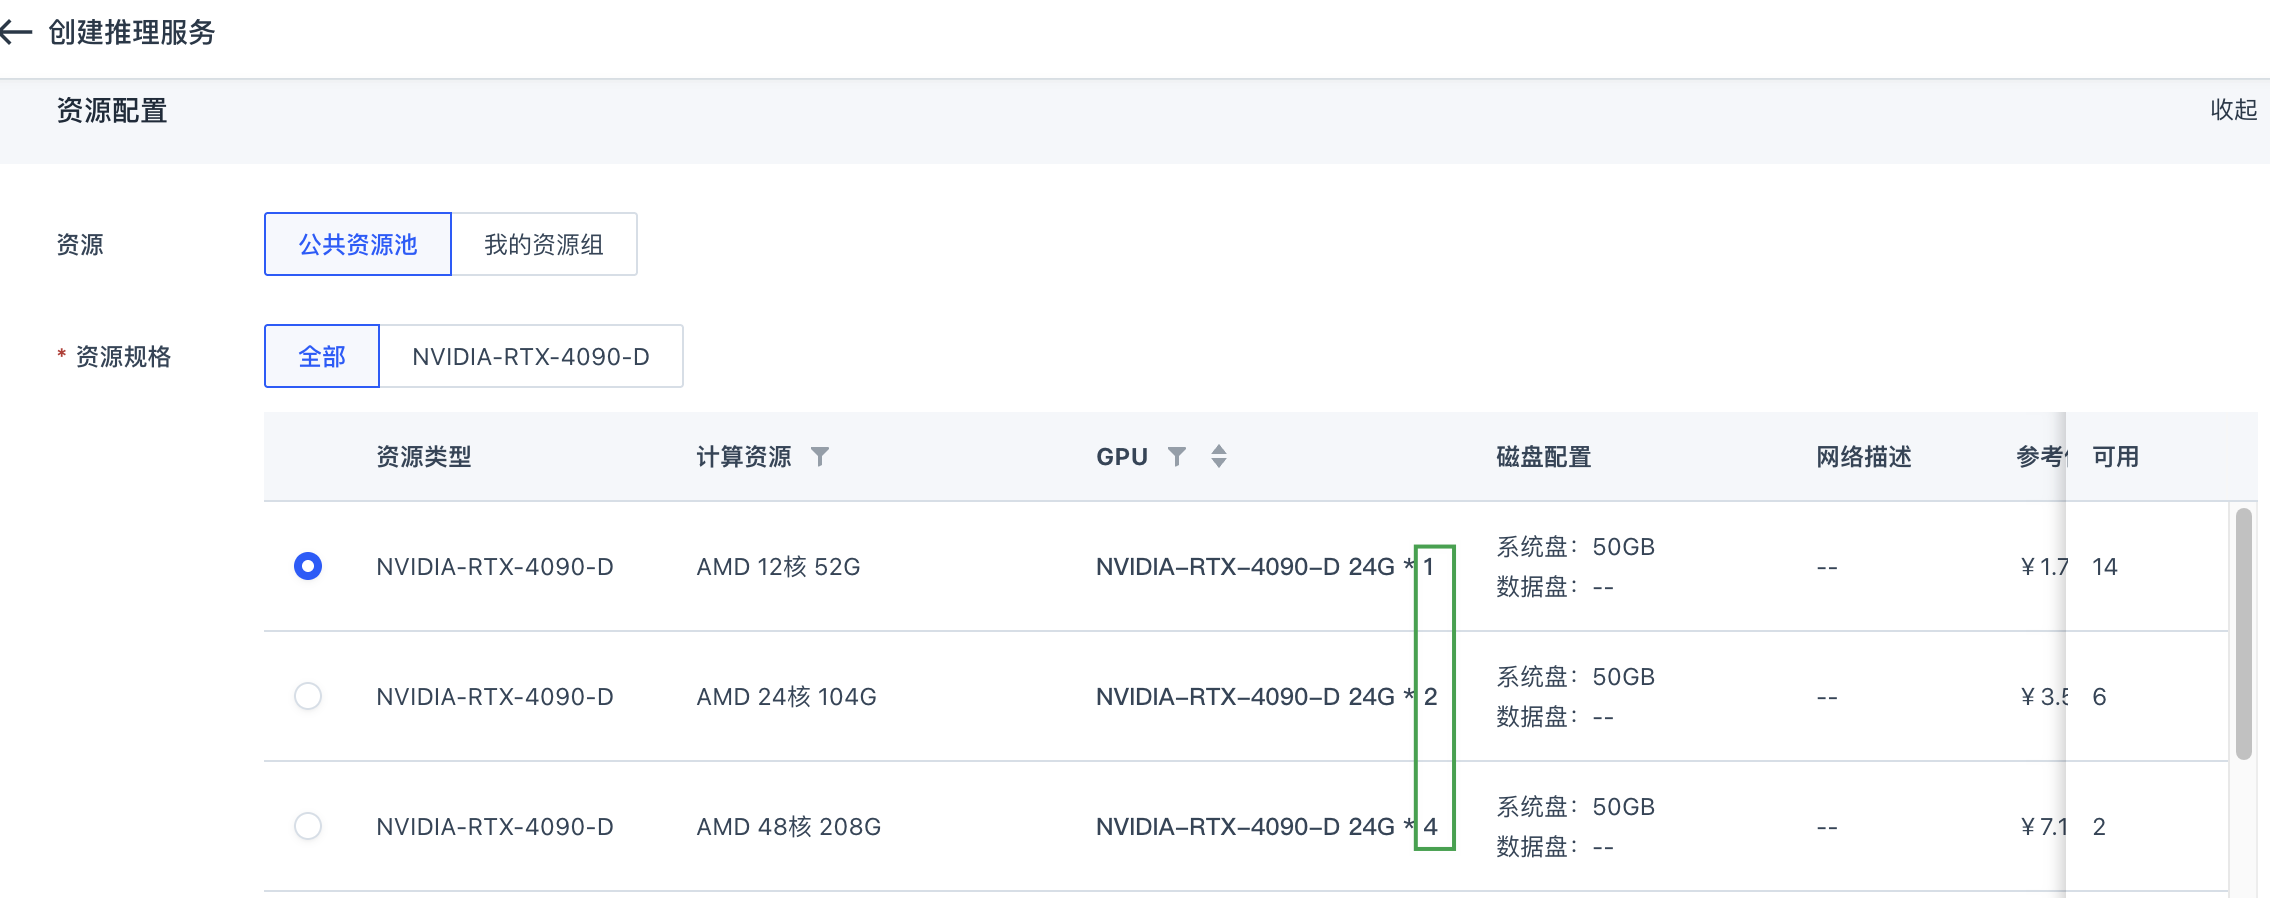Screen dimensions: 2270x898
Task: Click the available count 14
Action: click(2105, 567)
